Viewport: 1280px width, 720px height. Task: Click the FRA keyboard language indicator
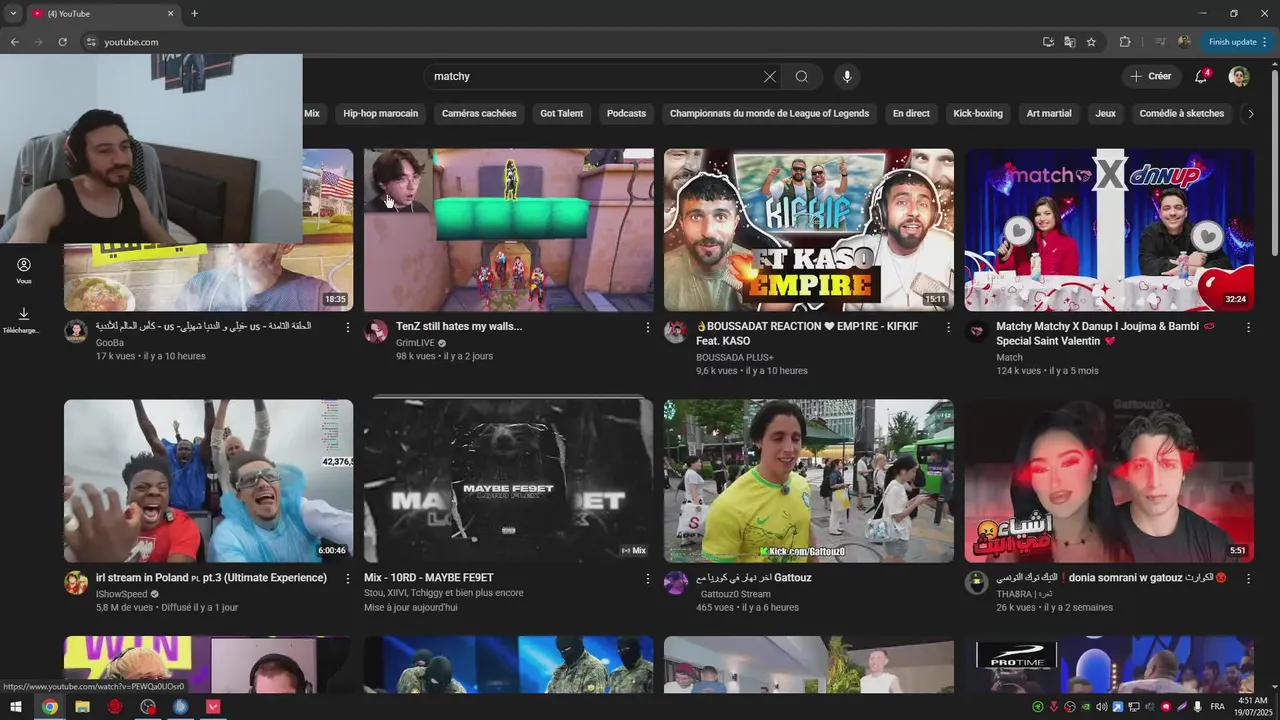pos(1217,707)
